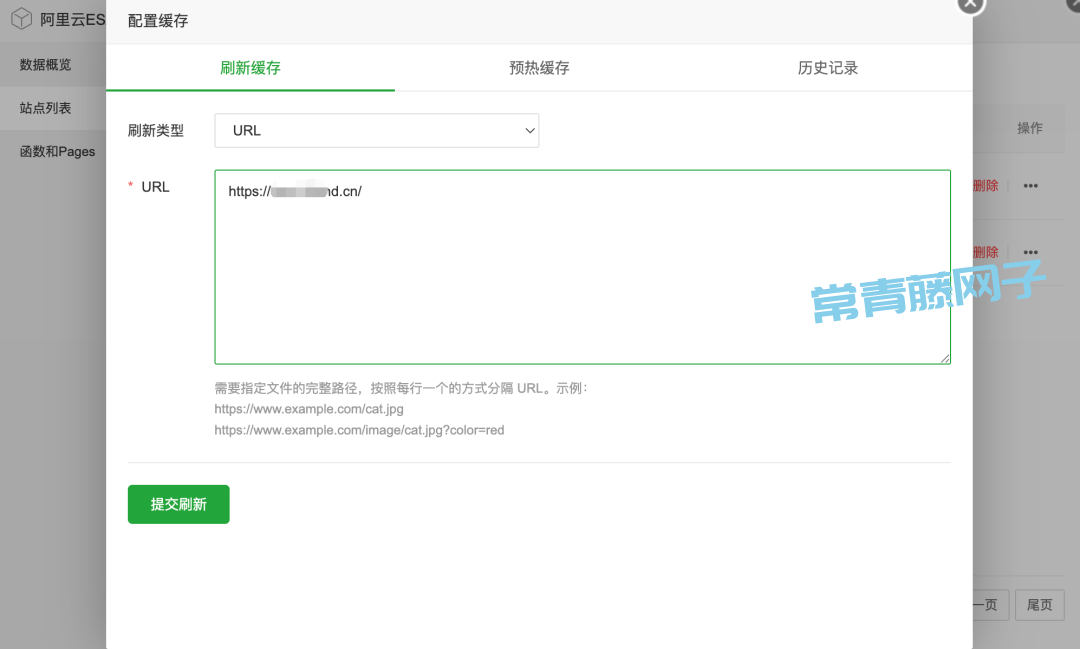Screen dimensions: 1080x649
Task: Click 删除 link in the first row
Action: pyautogui.click(x=985, y=186)
